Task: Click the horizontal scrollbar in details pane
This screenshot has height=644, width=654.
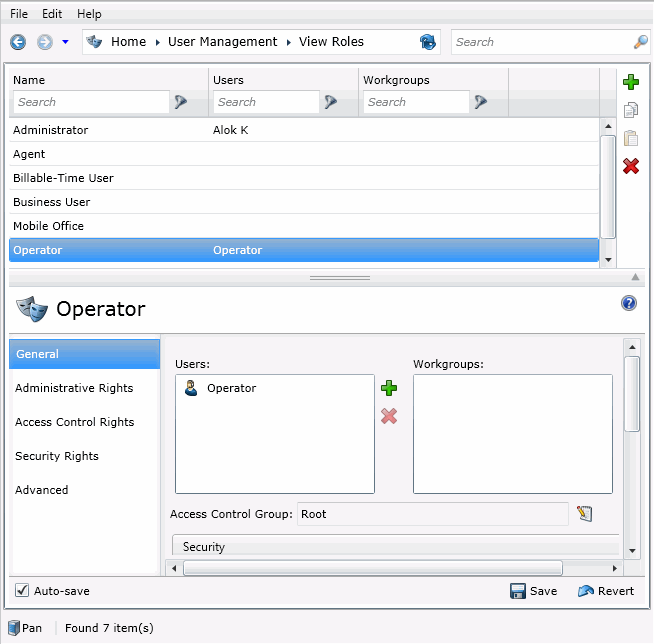Action: (x=372, y=568)
